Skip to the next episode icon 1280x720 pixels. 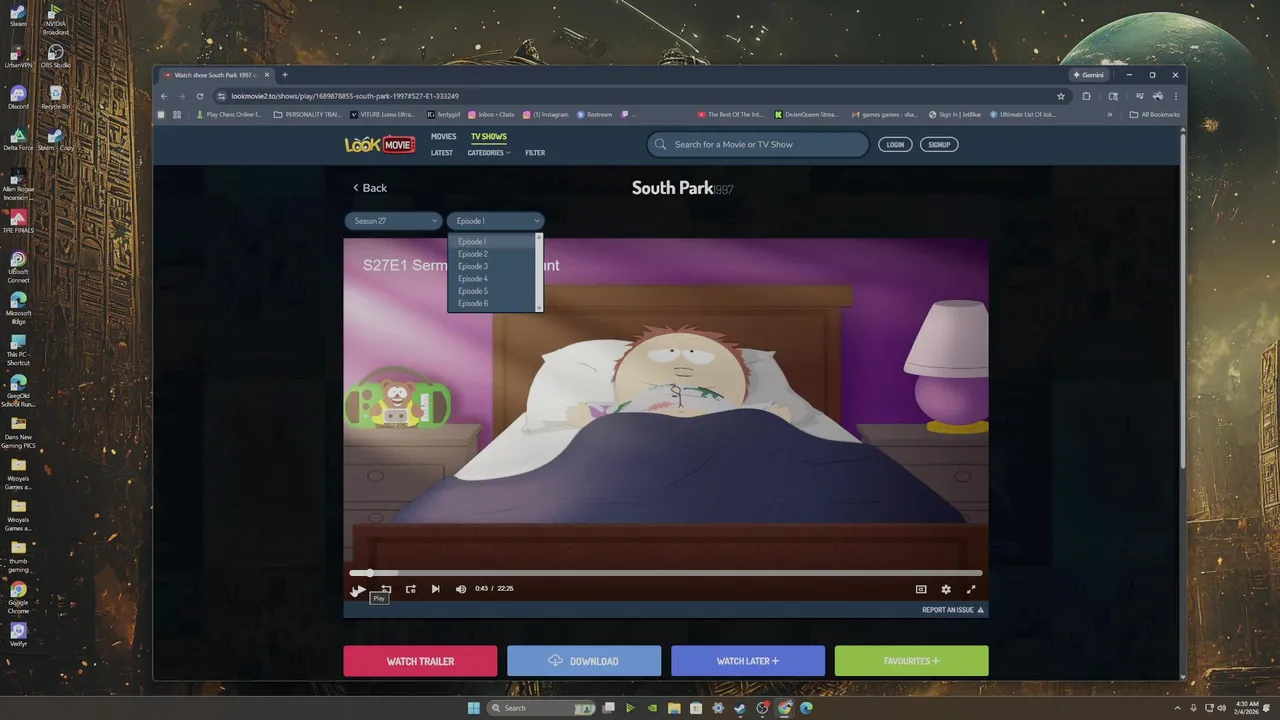point(435,589)
